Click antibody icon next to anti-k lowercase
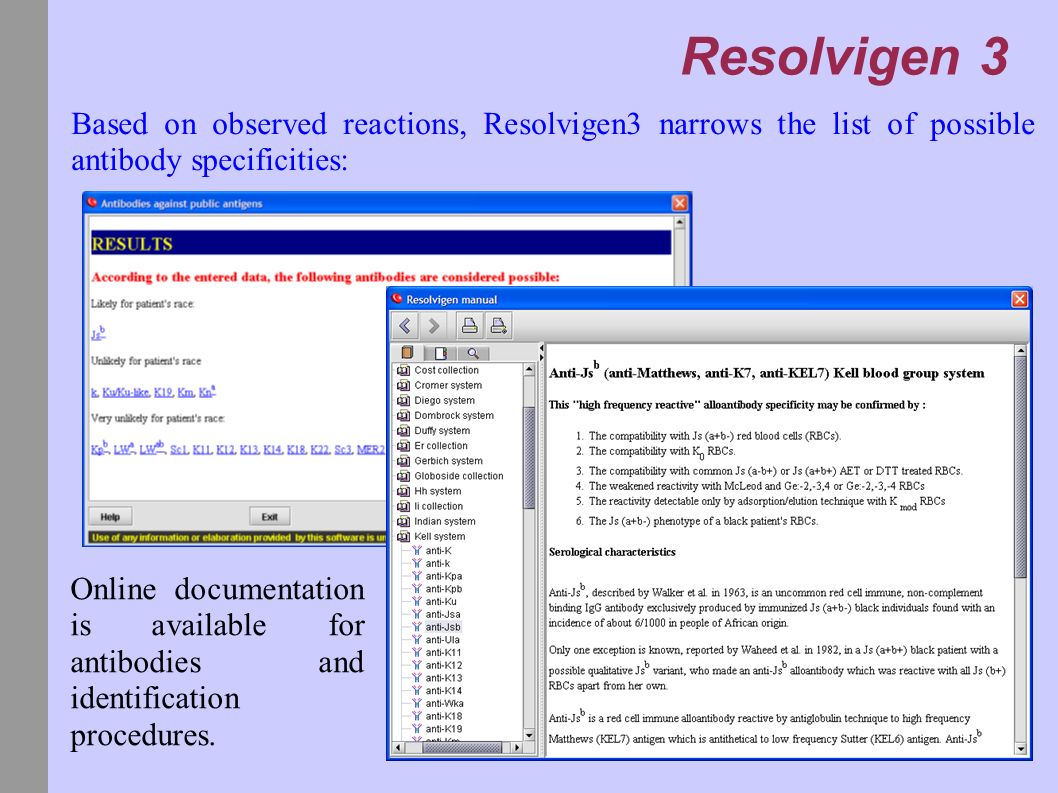 tap(417, 564)
